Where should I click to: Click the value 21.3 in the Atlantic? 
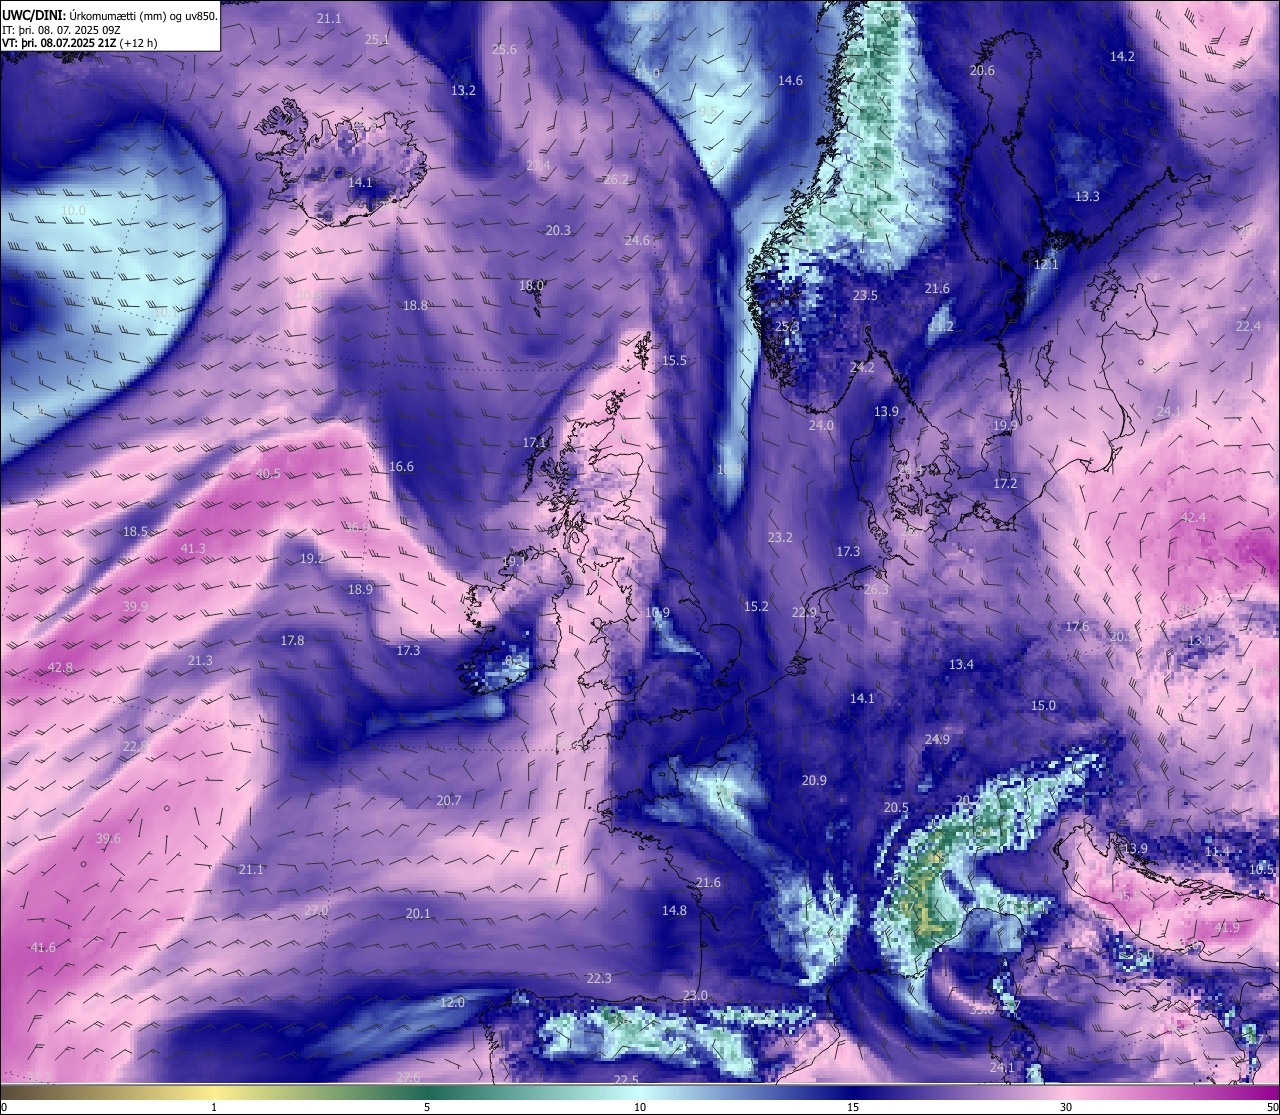(200, 660)
